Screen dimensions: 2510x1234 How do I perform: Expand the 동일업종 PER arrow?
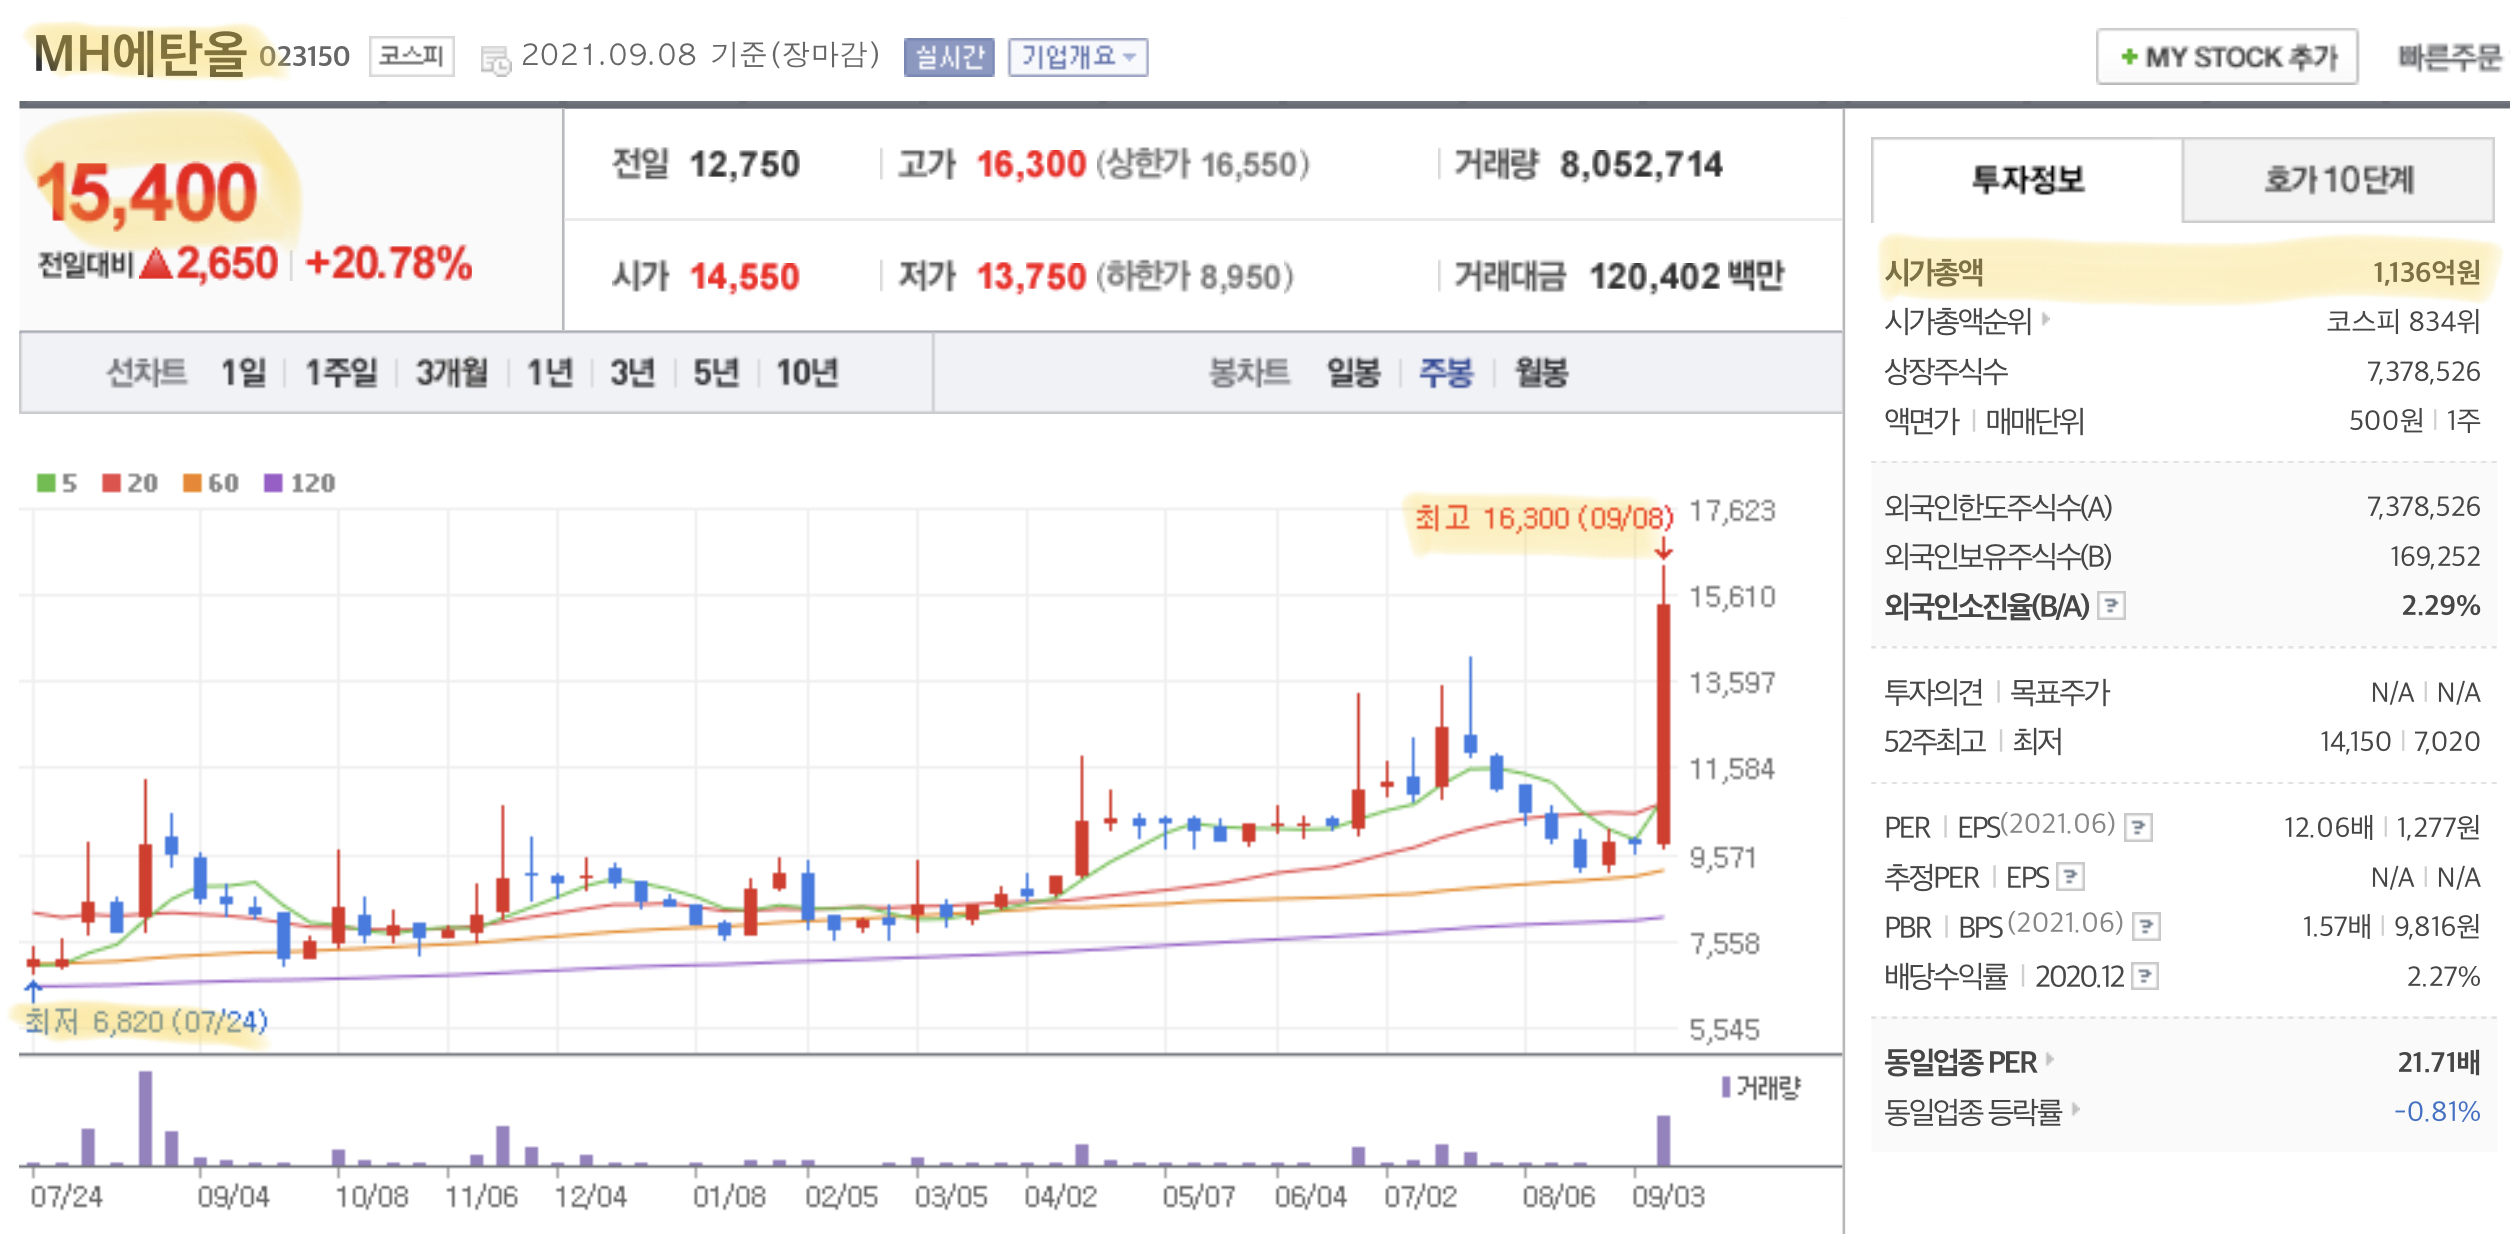2050,1060
